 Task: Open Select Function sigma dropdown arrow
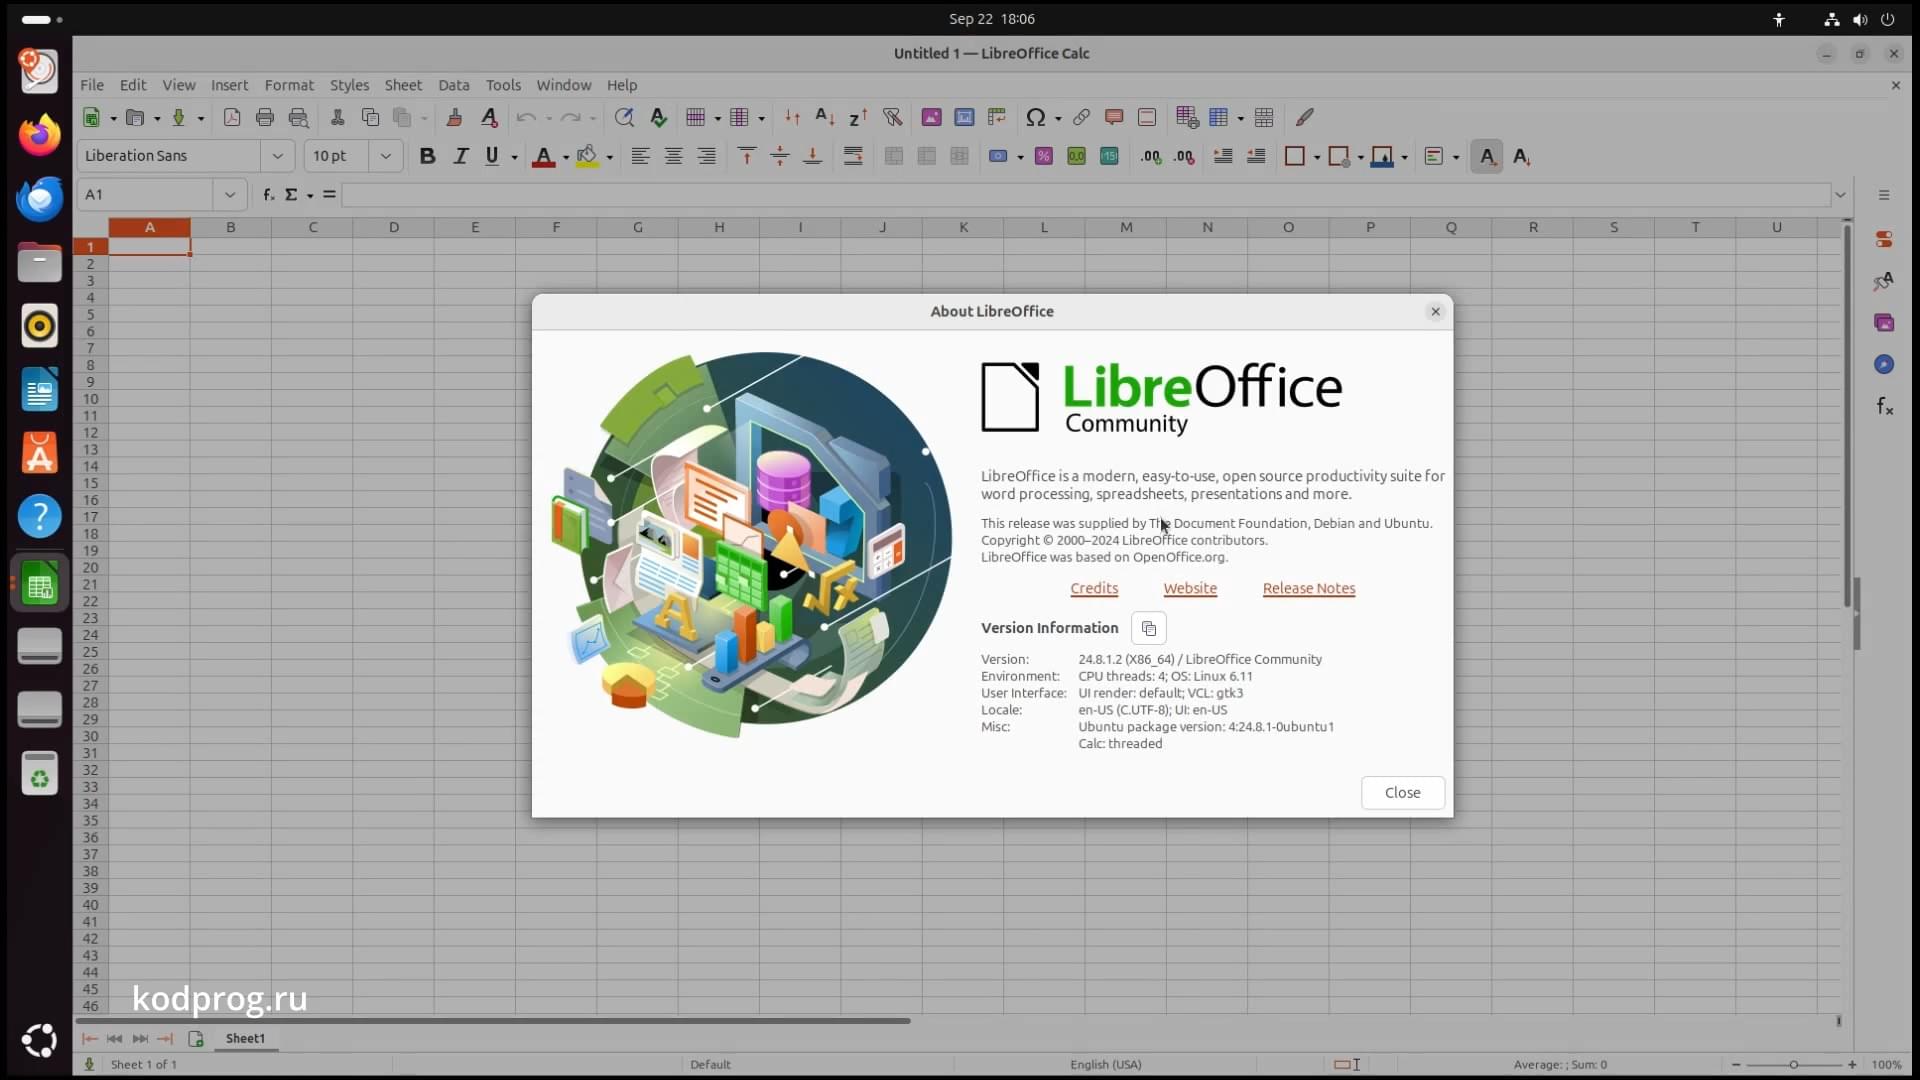click(x=310, y=195)
